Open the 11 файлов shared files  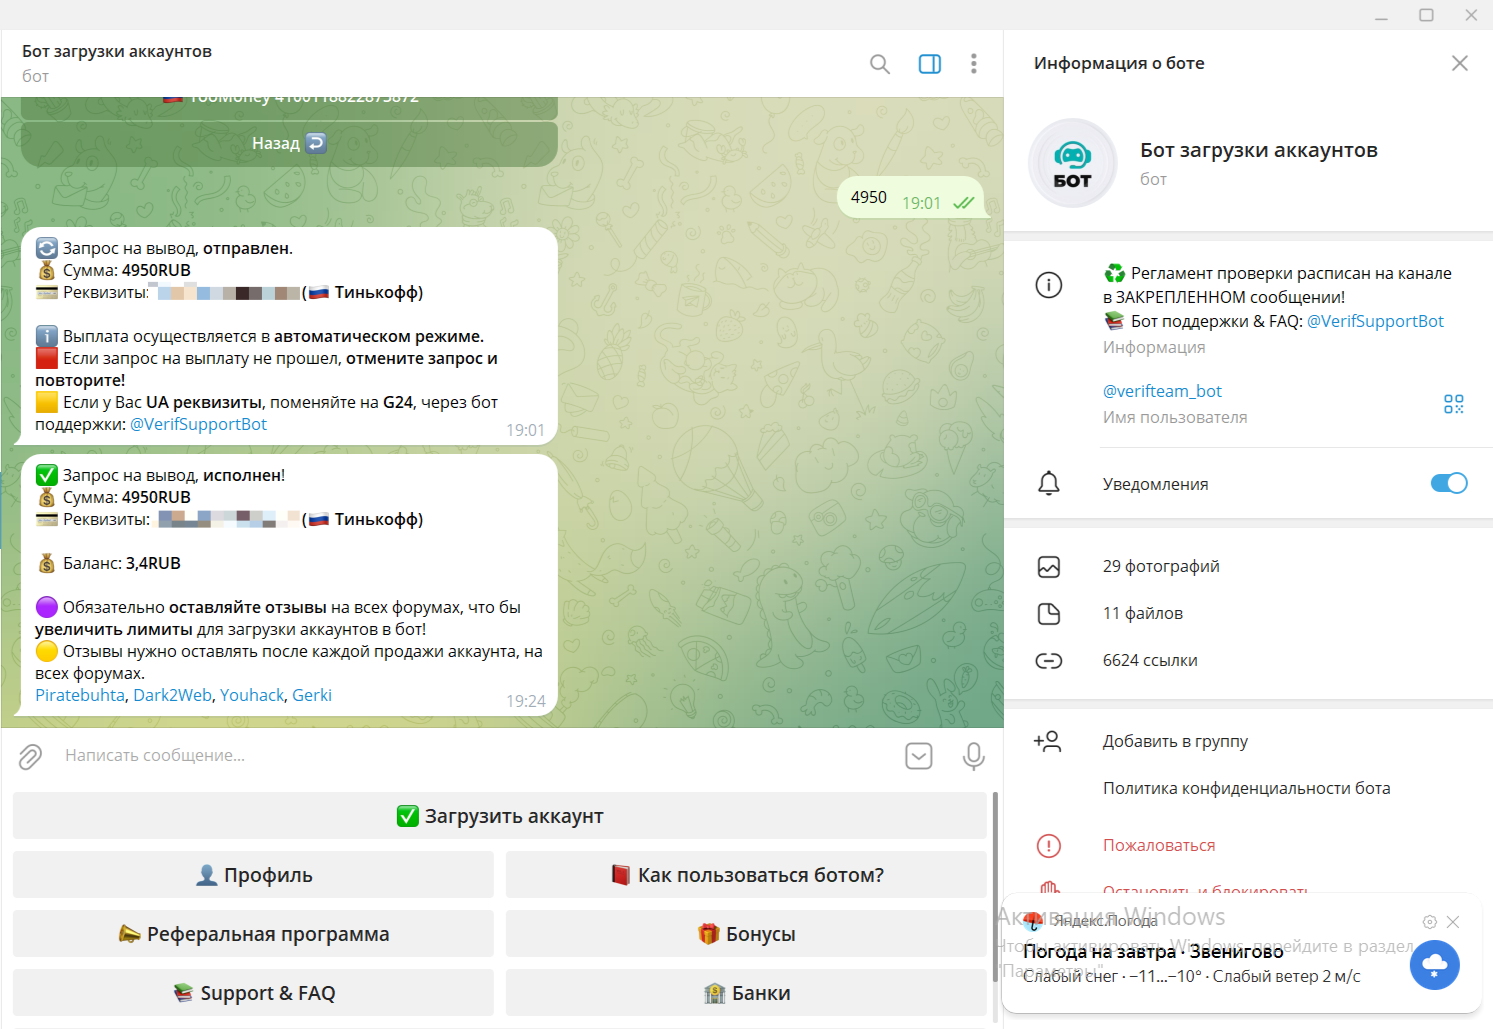coord(1142,613)
